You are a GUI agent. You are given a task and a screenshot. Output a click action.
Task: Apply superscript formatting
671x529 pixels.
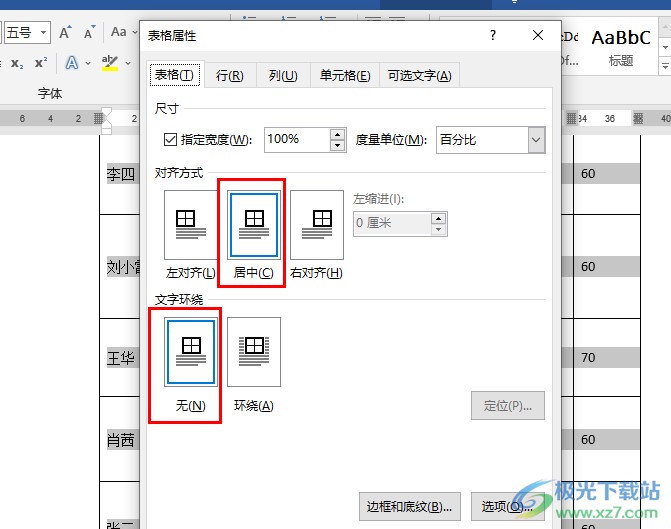41,63
